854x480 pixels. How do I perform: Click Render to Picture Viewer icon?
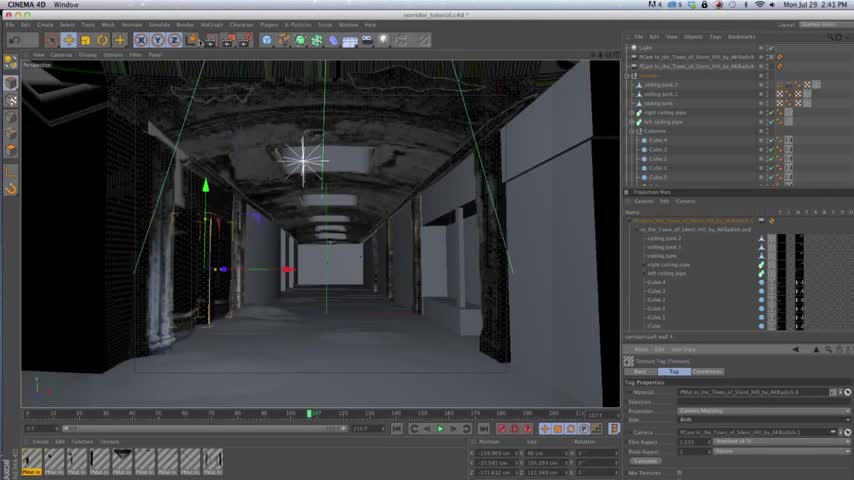pyautogui.click(x=228, y=40)
